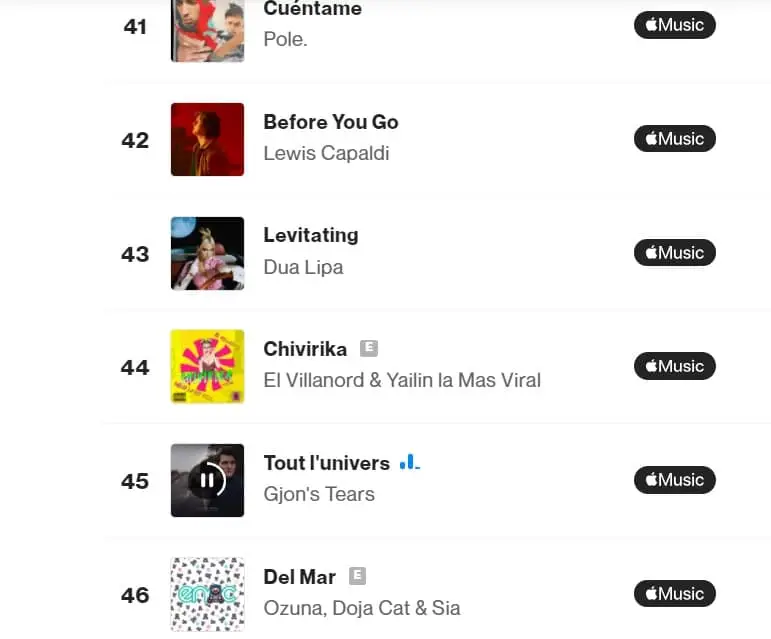This screenshot has height=639, width=771.
Task: Go to artist Lewis Capaldi
Action: (326, 153)
